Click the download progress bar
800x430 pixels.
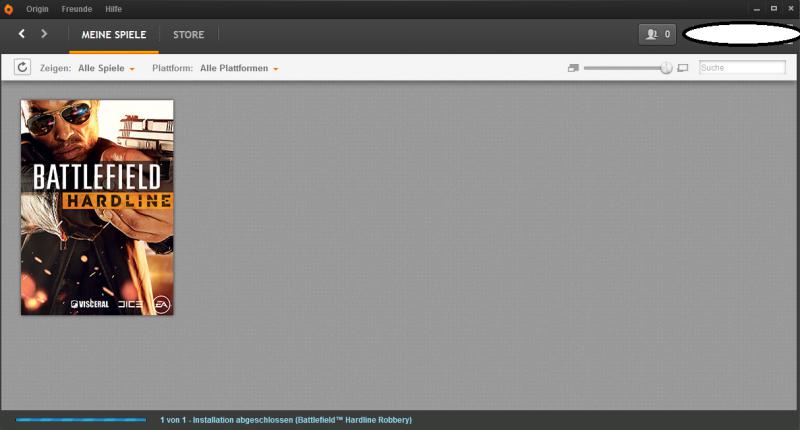(x=82, y=420)
